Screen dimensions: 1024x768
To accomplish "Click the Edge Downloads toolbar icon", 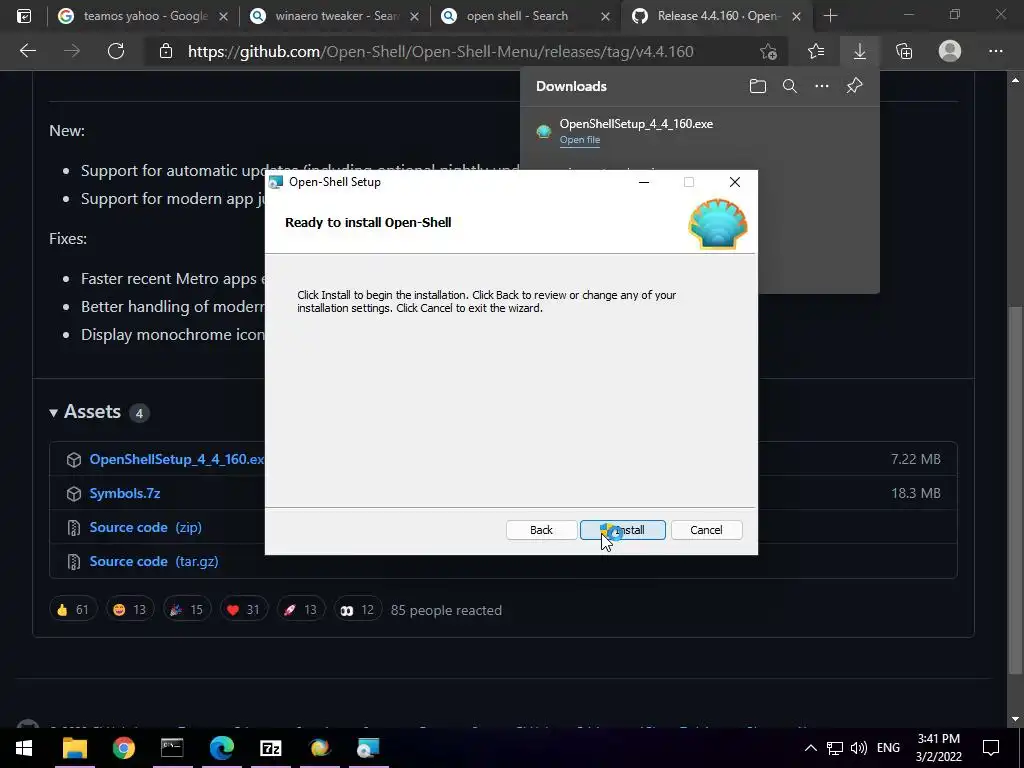I will [859, 51].
